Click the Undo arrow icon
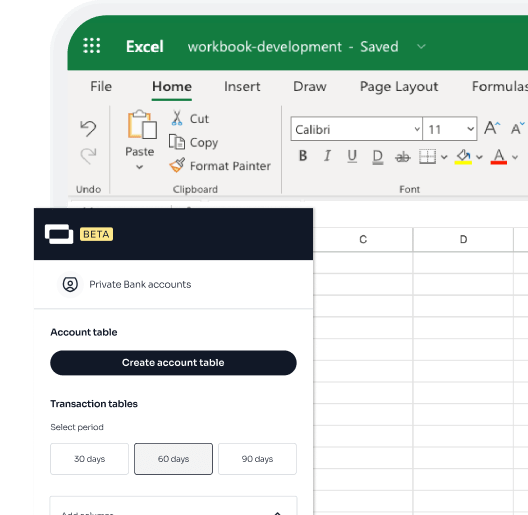The height and width of the screenshot is (515, 528). [88, 128]
